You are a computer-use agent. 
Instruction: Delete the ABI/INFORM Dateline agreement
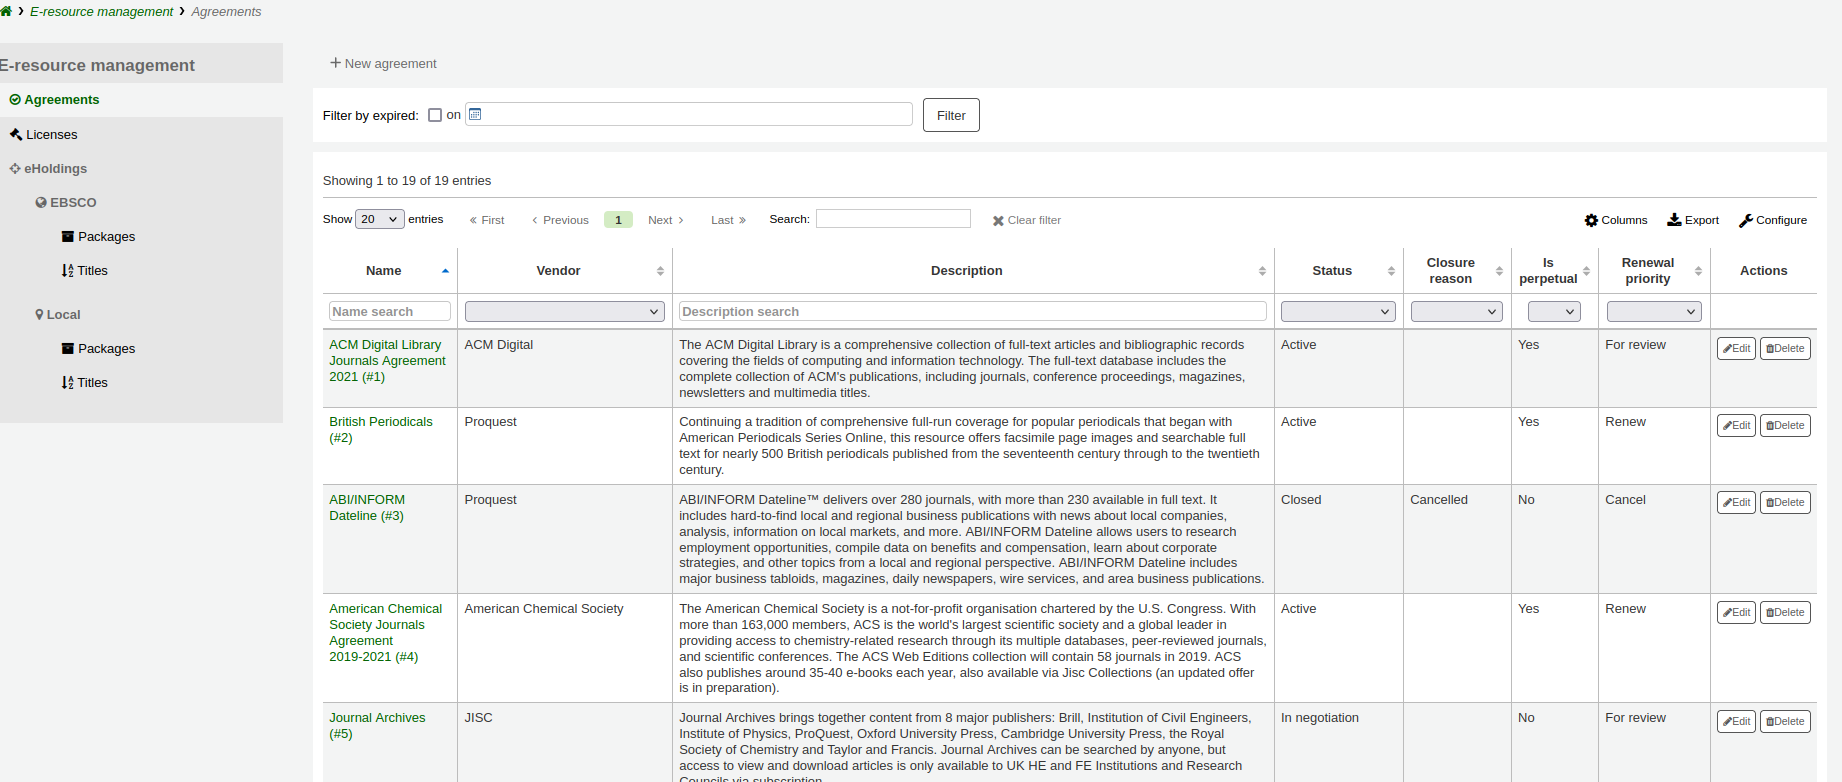[x=1785, y=503]
